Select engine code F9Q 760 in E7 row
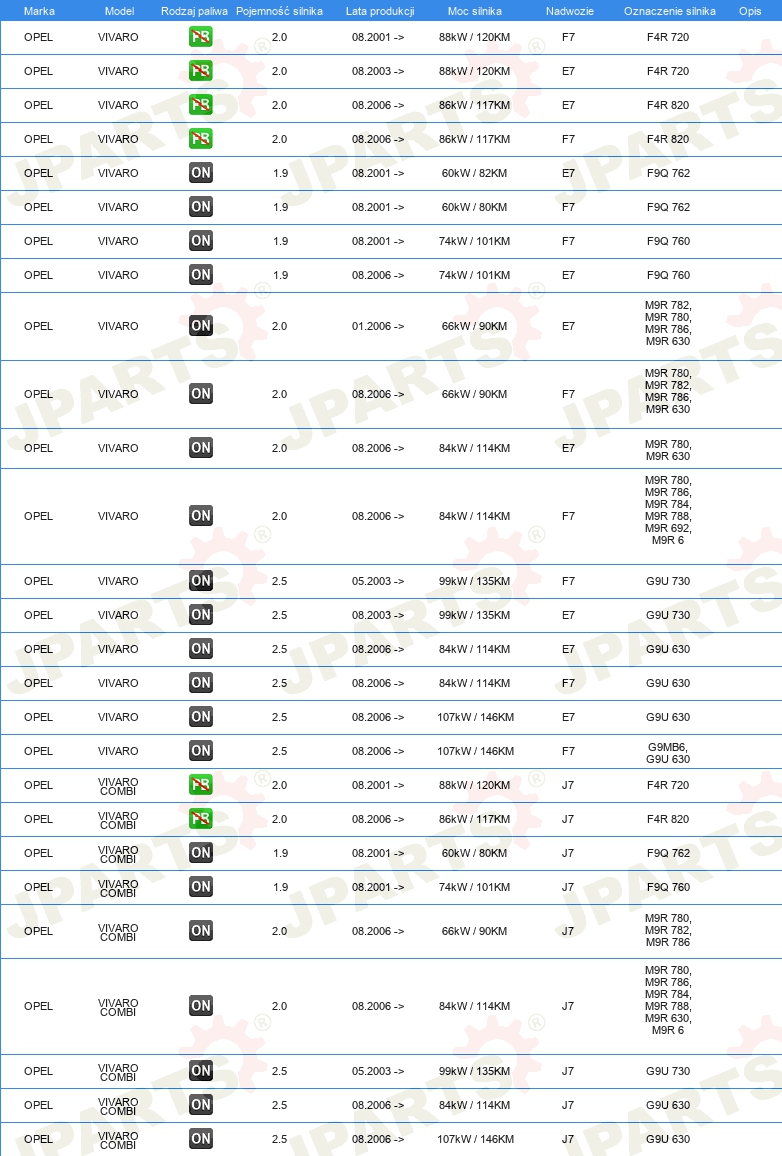The height and width of the screenshot is (1156, 782). pos(668,275)
